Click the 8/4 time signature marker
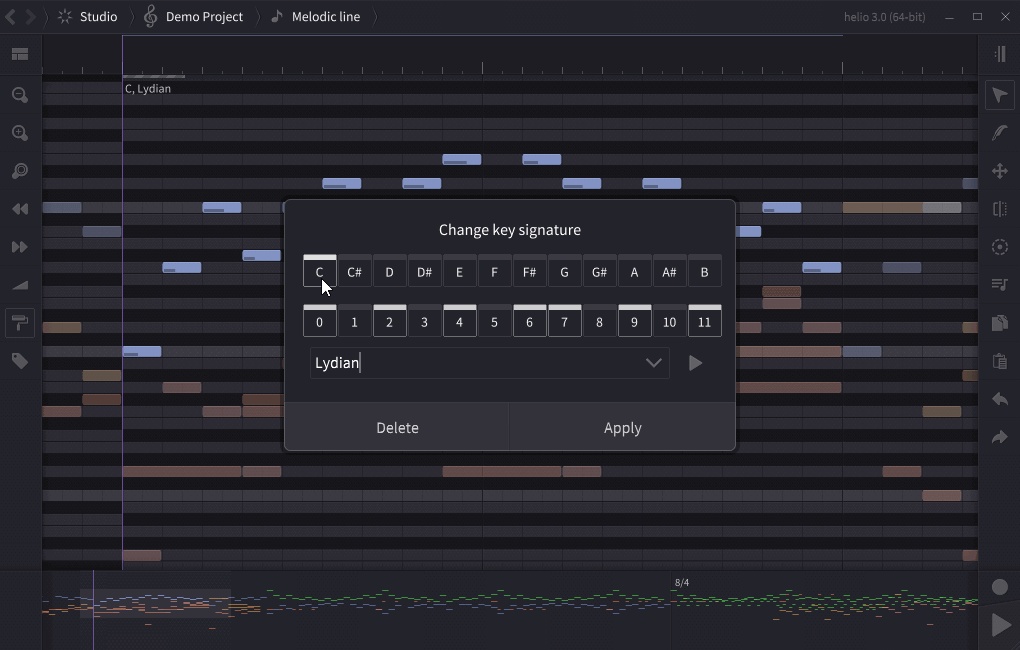 682,583
